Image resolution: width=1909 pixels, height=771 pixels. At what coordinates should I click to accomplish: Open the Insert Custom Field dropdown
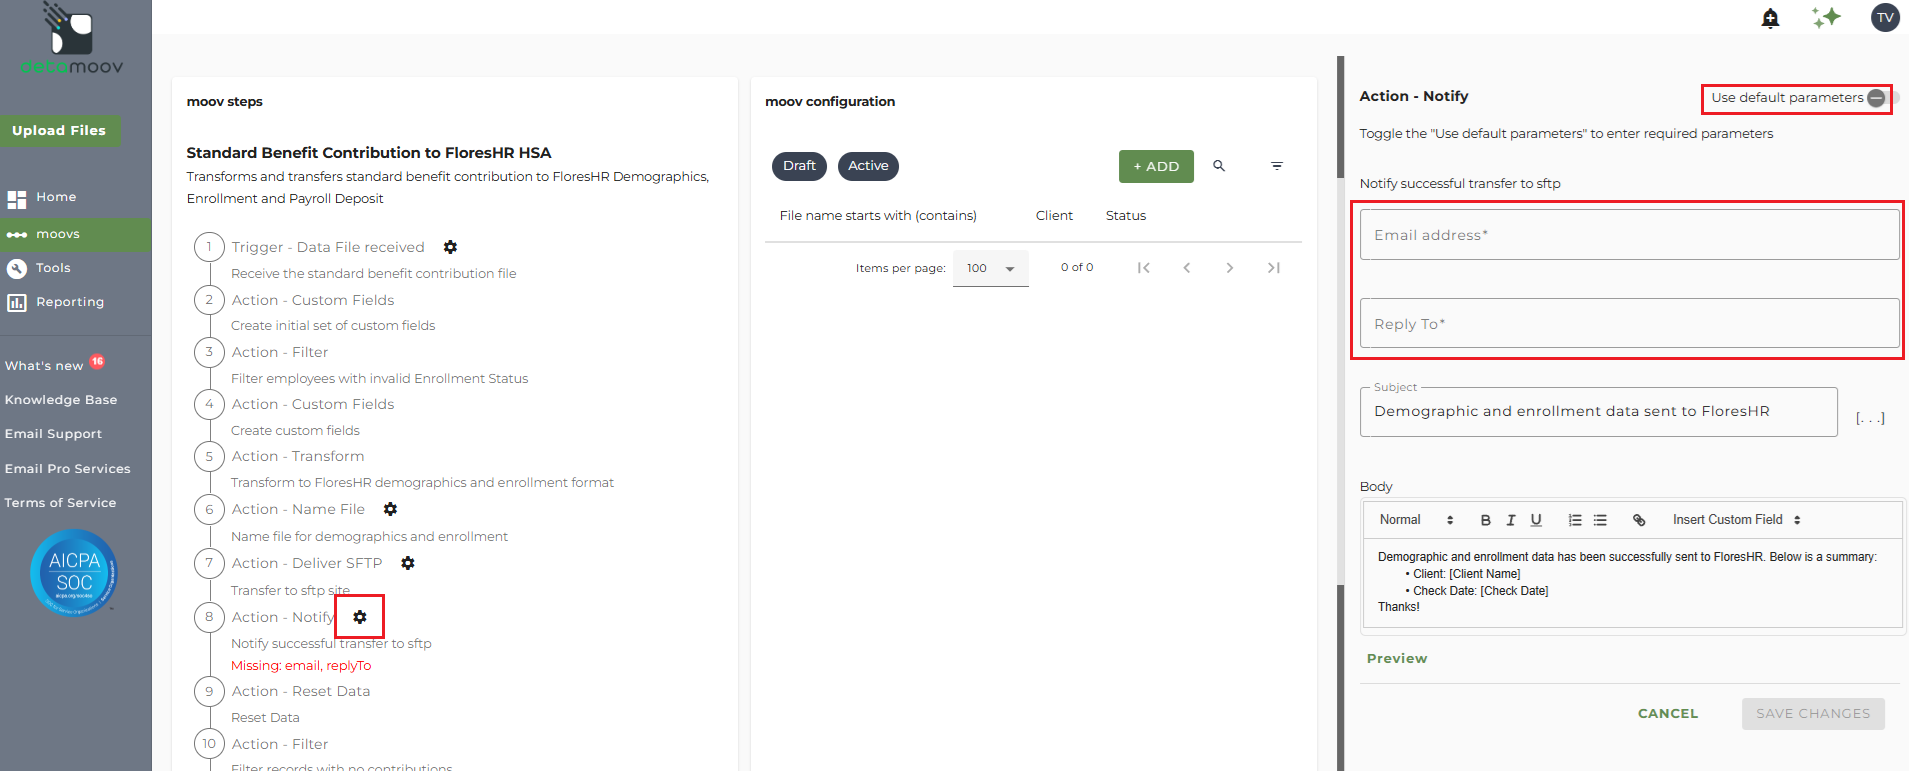tap(1737, 520)
